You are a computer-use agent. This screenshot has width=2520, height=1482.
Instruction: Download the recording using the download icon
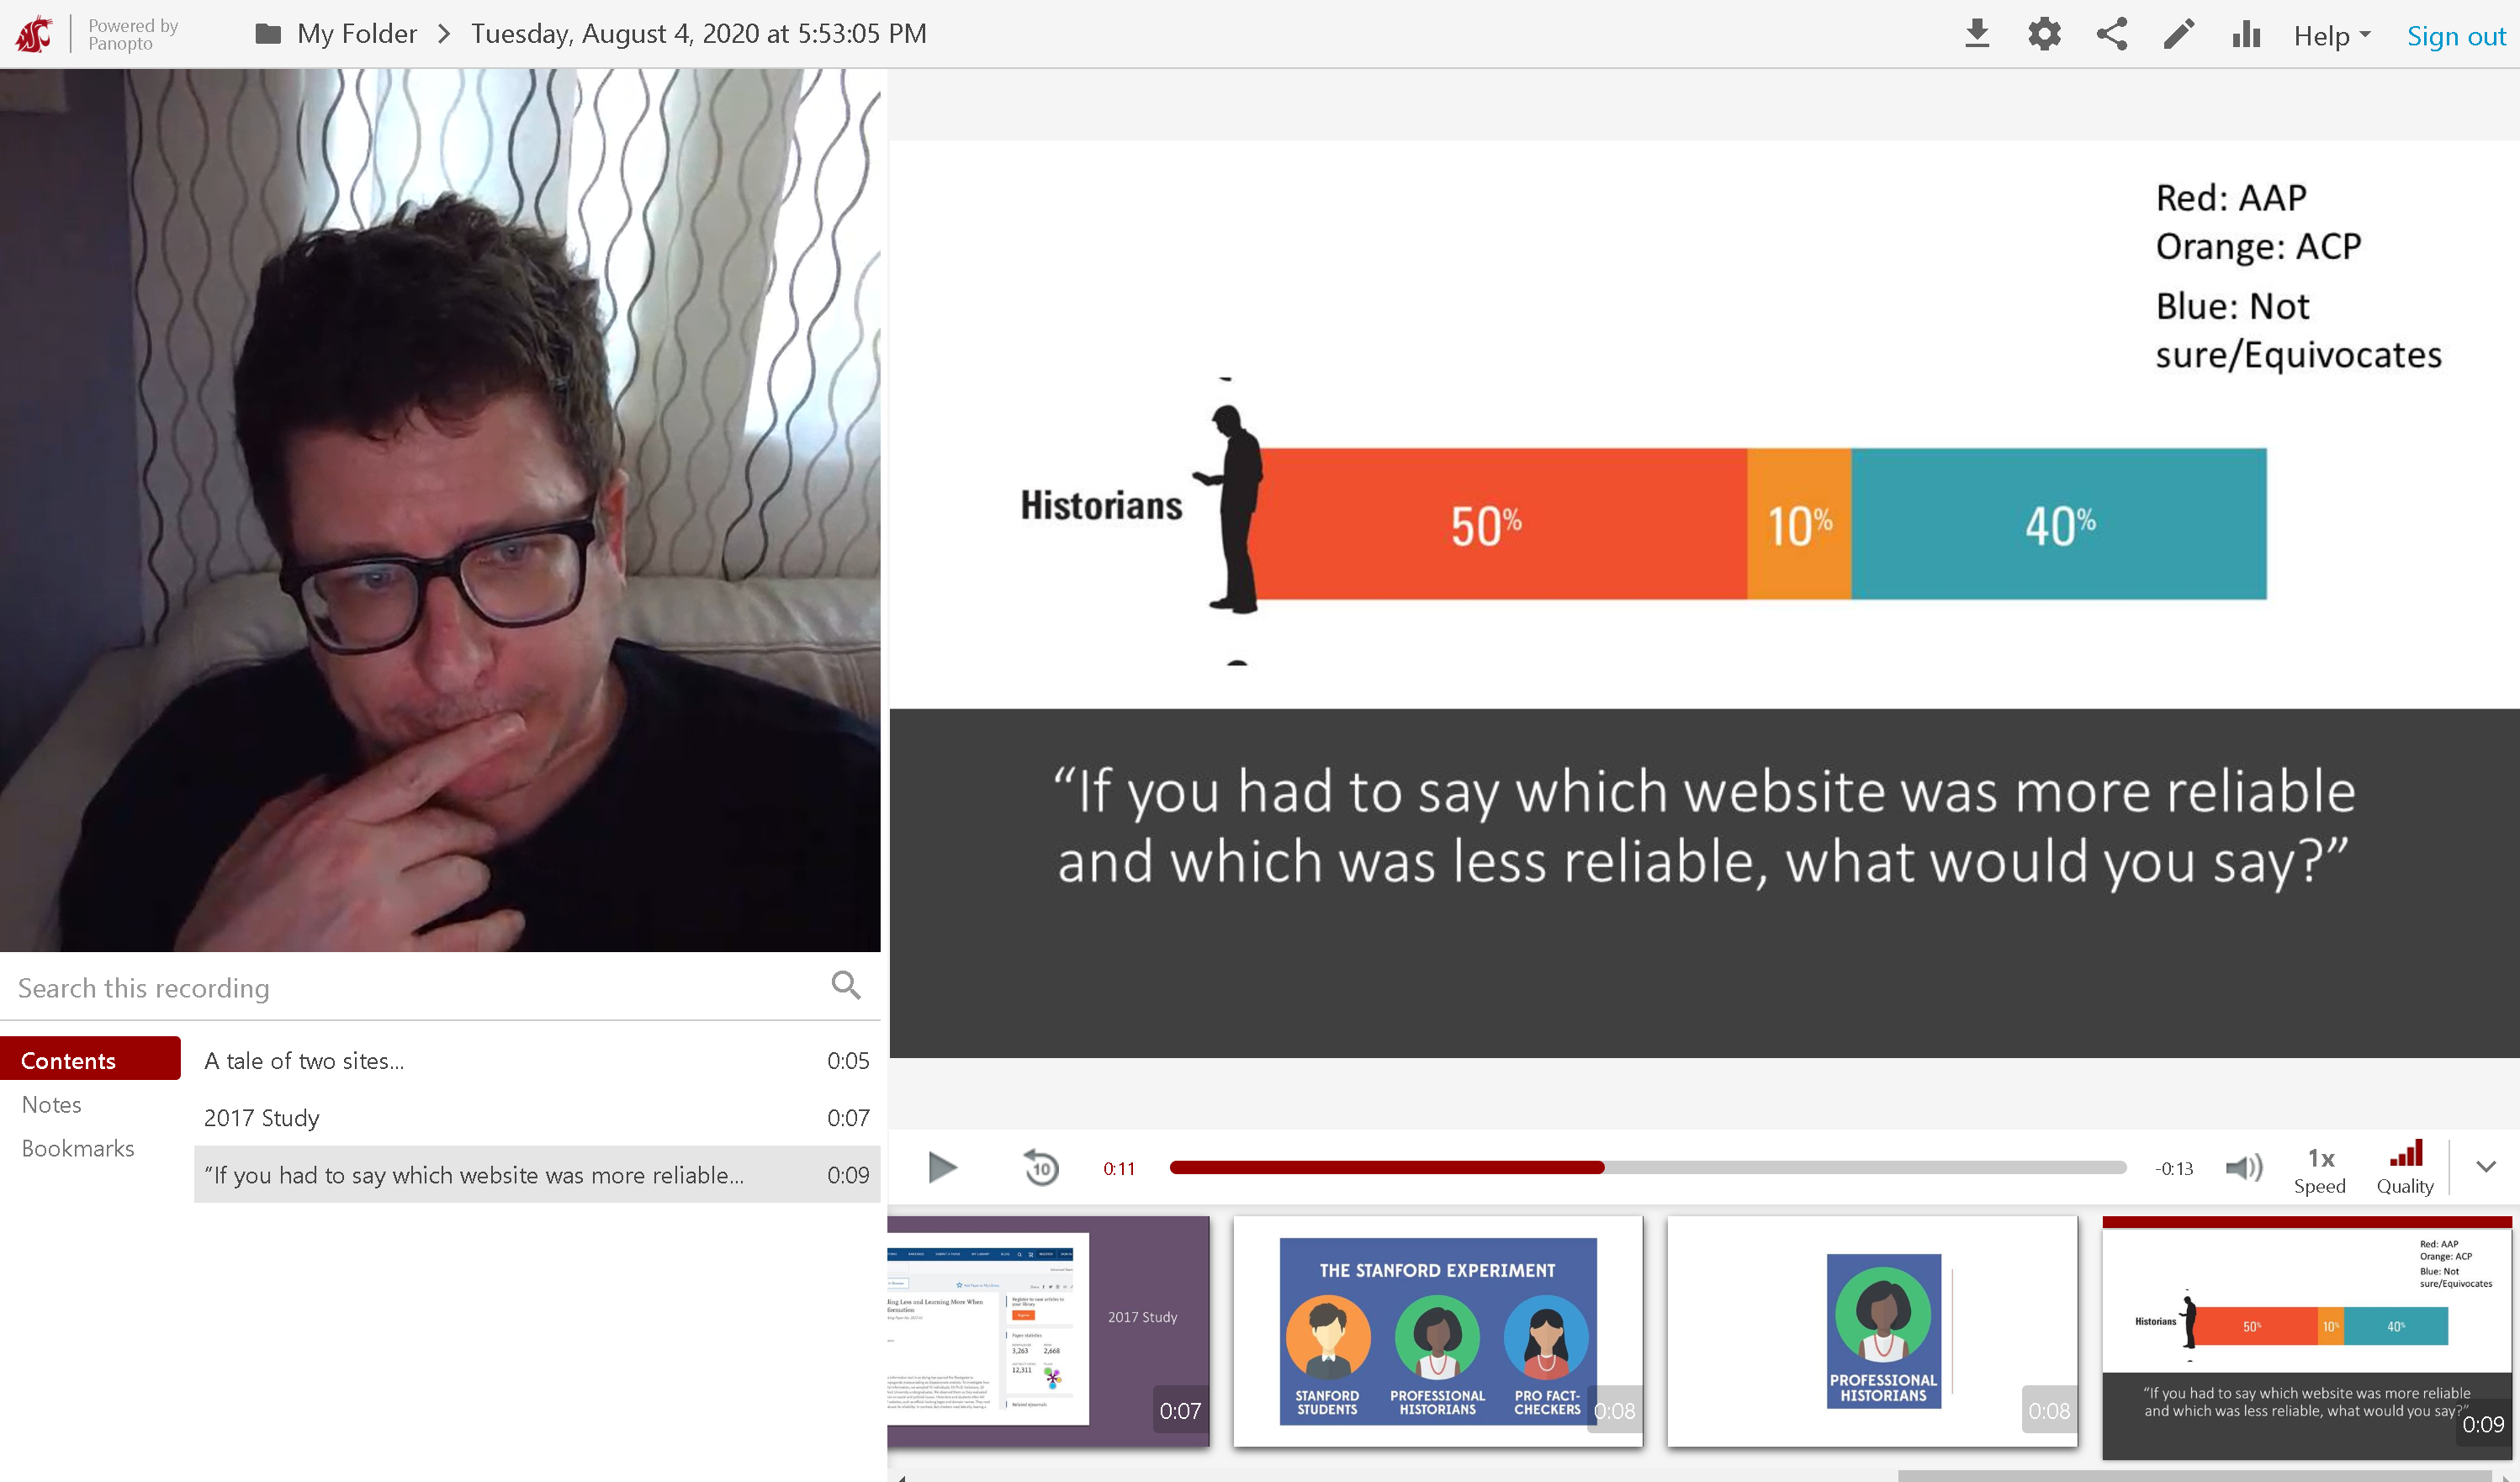click(x=1976, y=34)
